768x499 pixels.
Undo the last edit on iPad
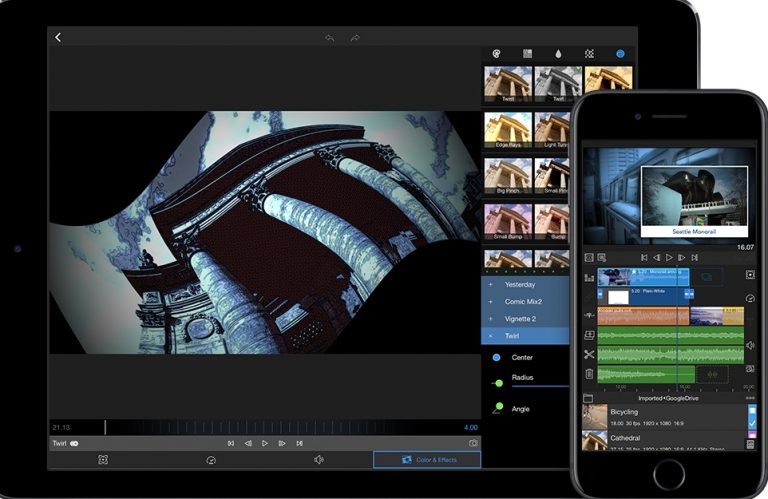point(330,38)
